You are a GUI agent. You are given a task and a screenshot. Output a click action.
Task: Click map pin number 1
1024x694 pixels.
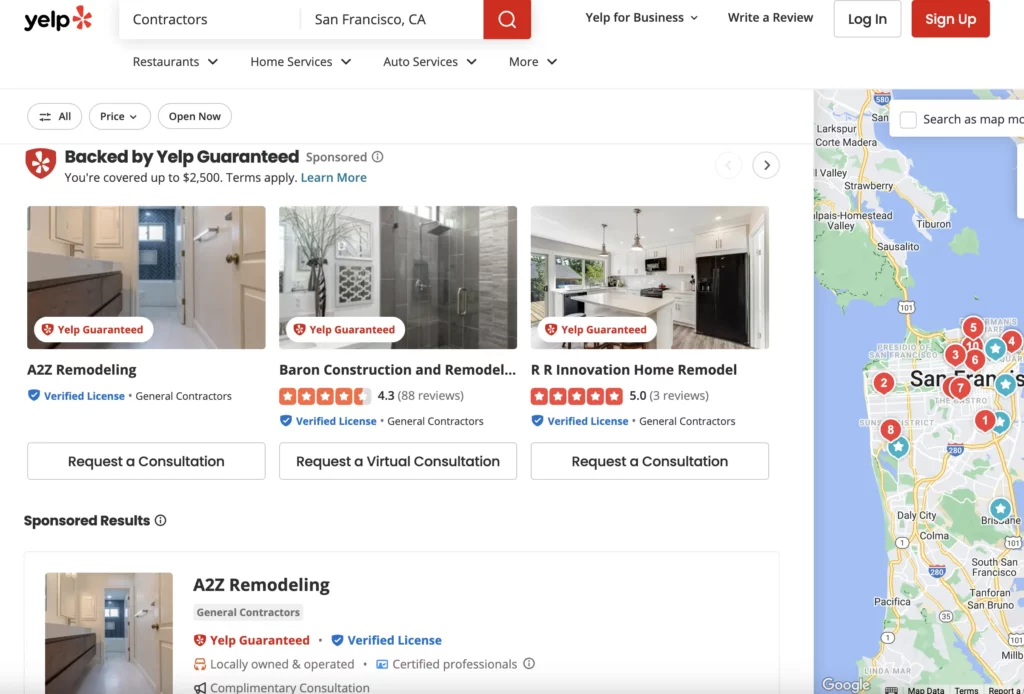[985, 420]
